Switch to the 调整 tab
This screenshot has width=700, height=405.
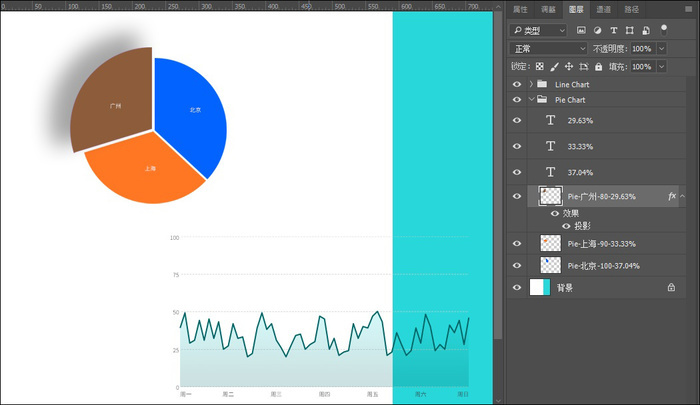pos(548,9)
